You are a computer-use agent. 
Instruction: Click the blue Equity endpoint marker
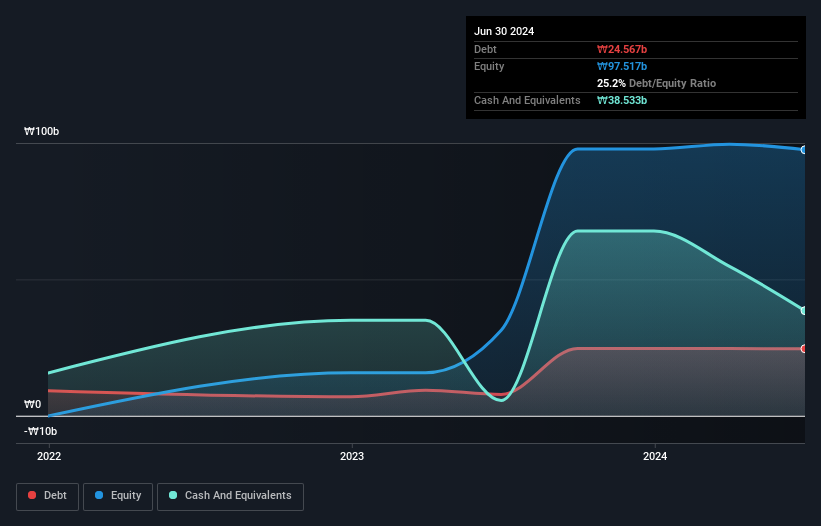tap(804, 150)
